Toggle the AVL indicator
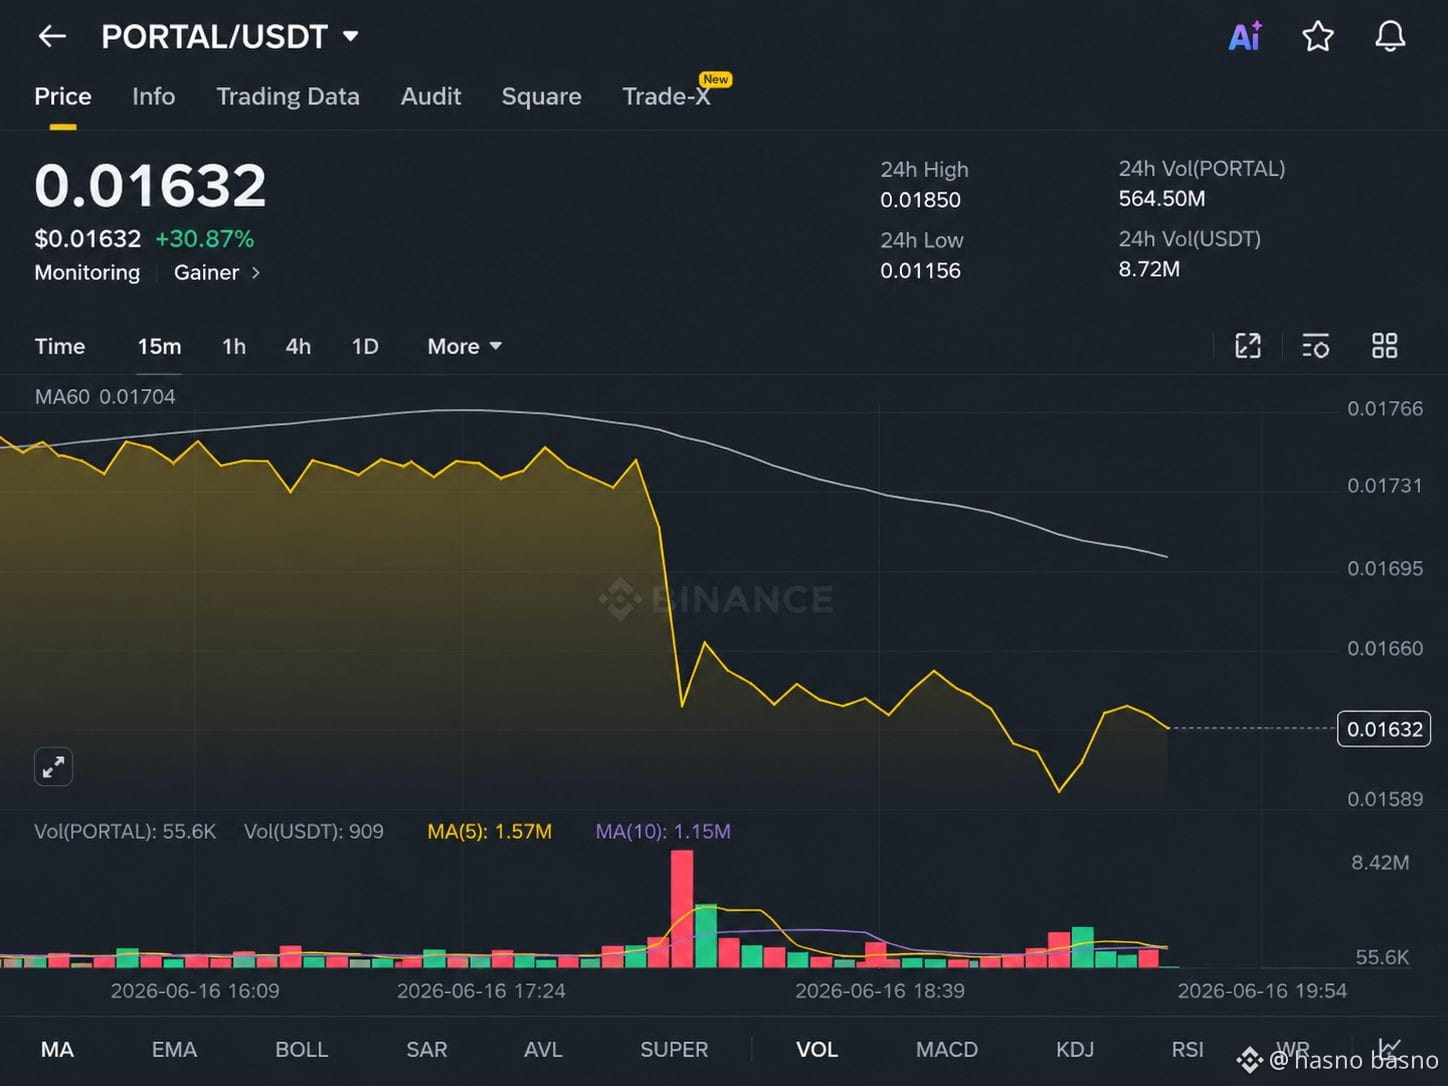 click(543, 1049)
